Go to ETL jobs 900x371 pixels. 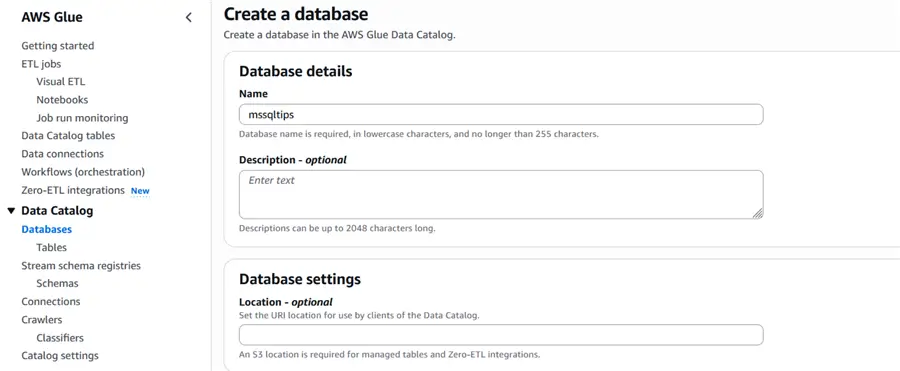[41, 64]
